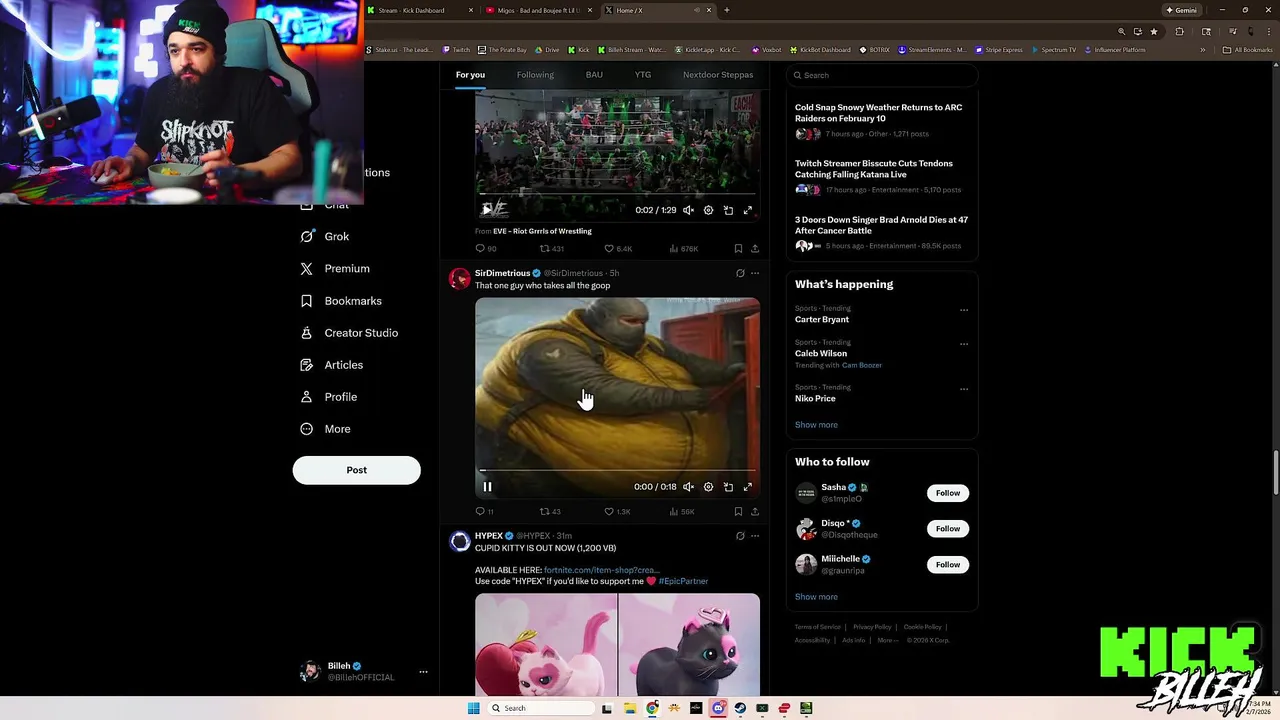The image size is (1280, 720).
Task: Unmute the SirDimetrious video
Action: [x=688, y=487]
